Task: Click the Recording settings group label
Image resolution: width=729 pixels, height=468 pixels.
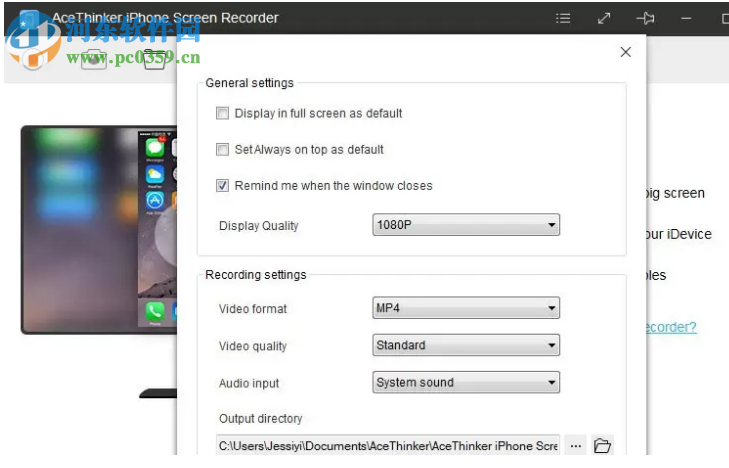Action: [256, 275]
